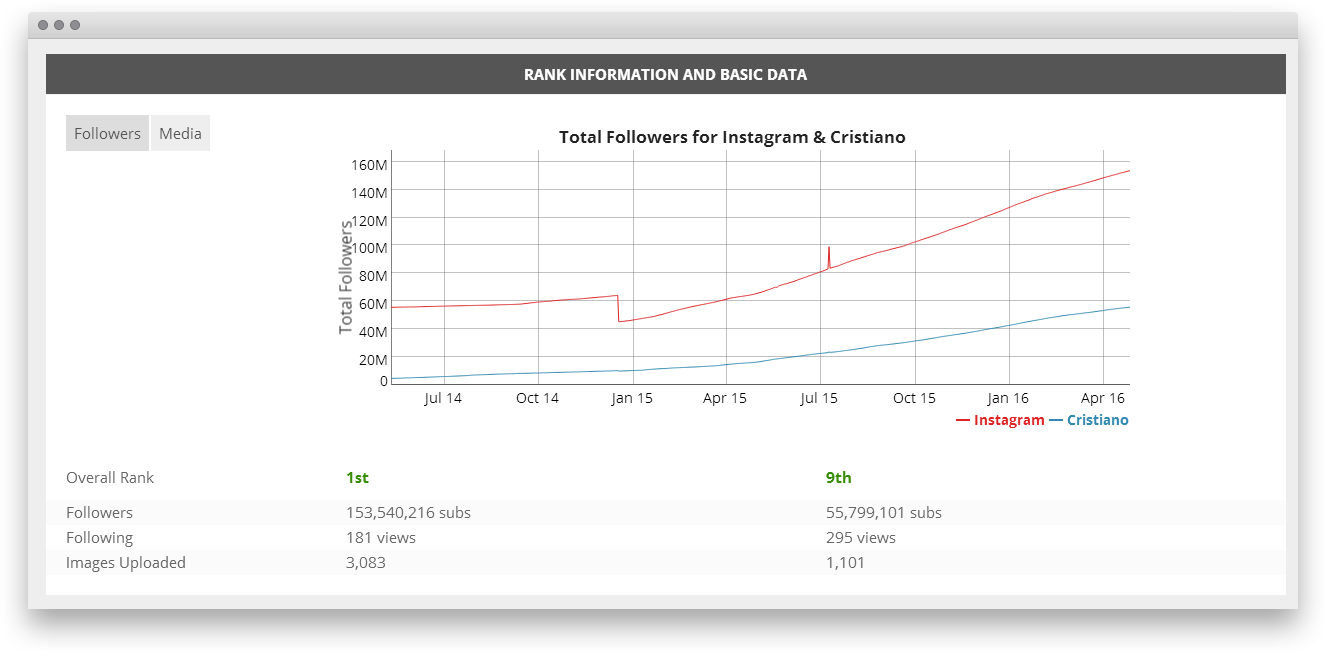Click the Jul 14 x-axis label

443,398
